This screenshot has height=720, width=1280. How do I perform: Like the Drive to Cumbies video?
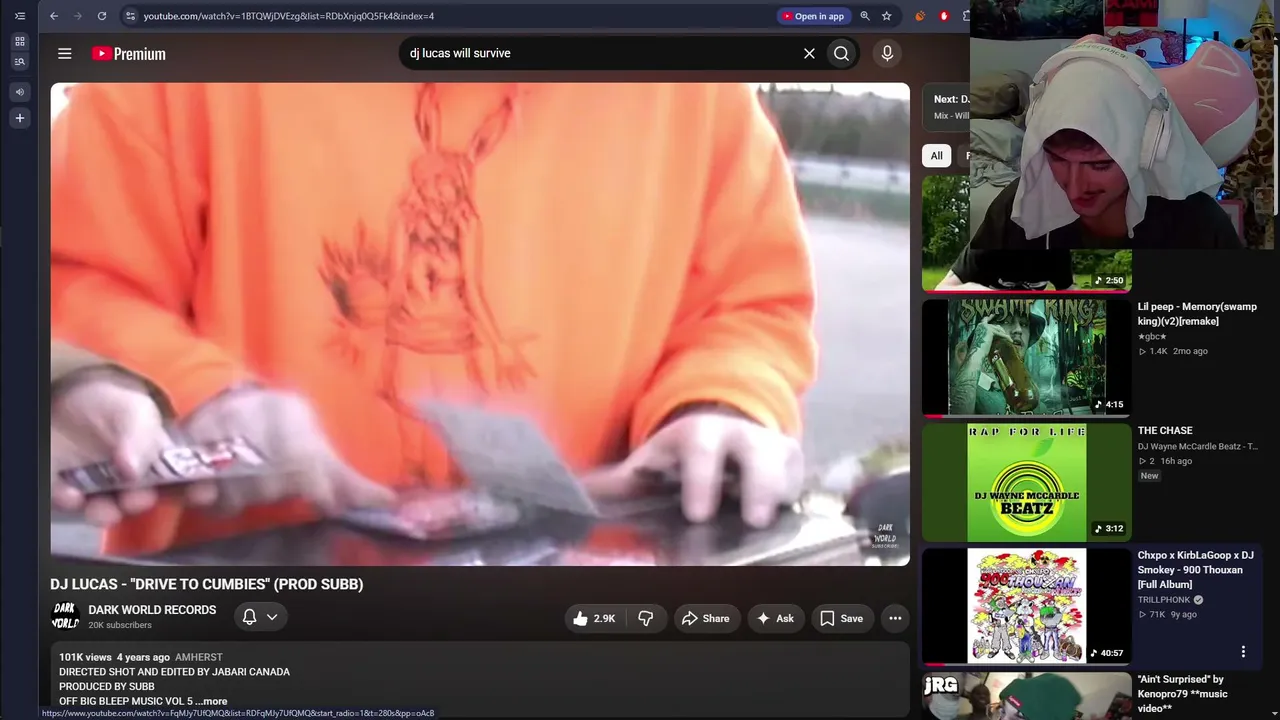click(x=593, y=619)
